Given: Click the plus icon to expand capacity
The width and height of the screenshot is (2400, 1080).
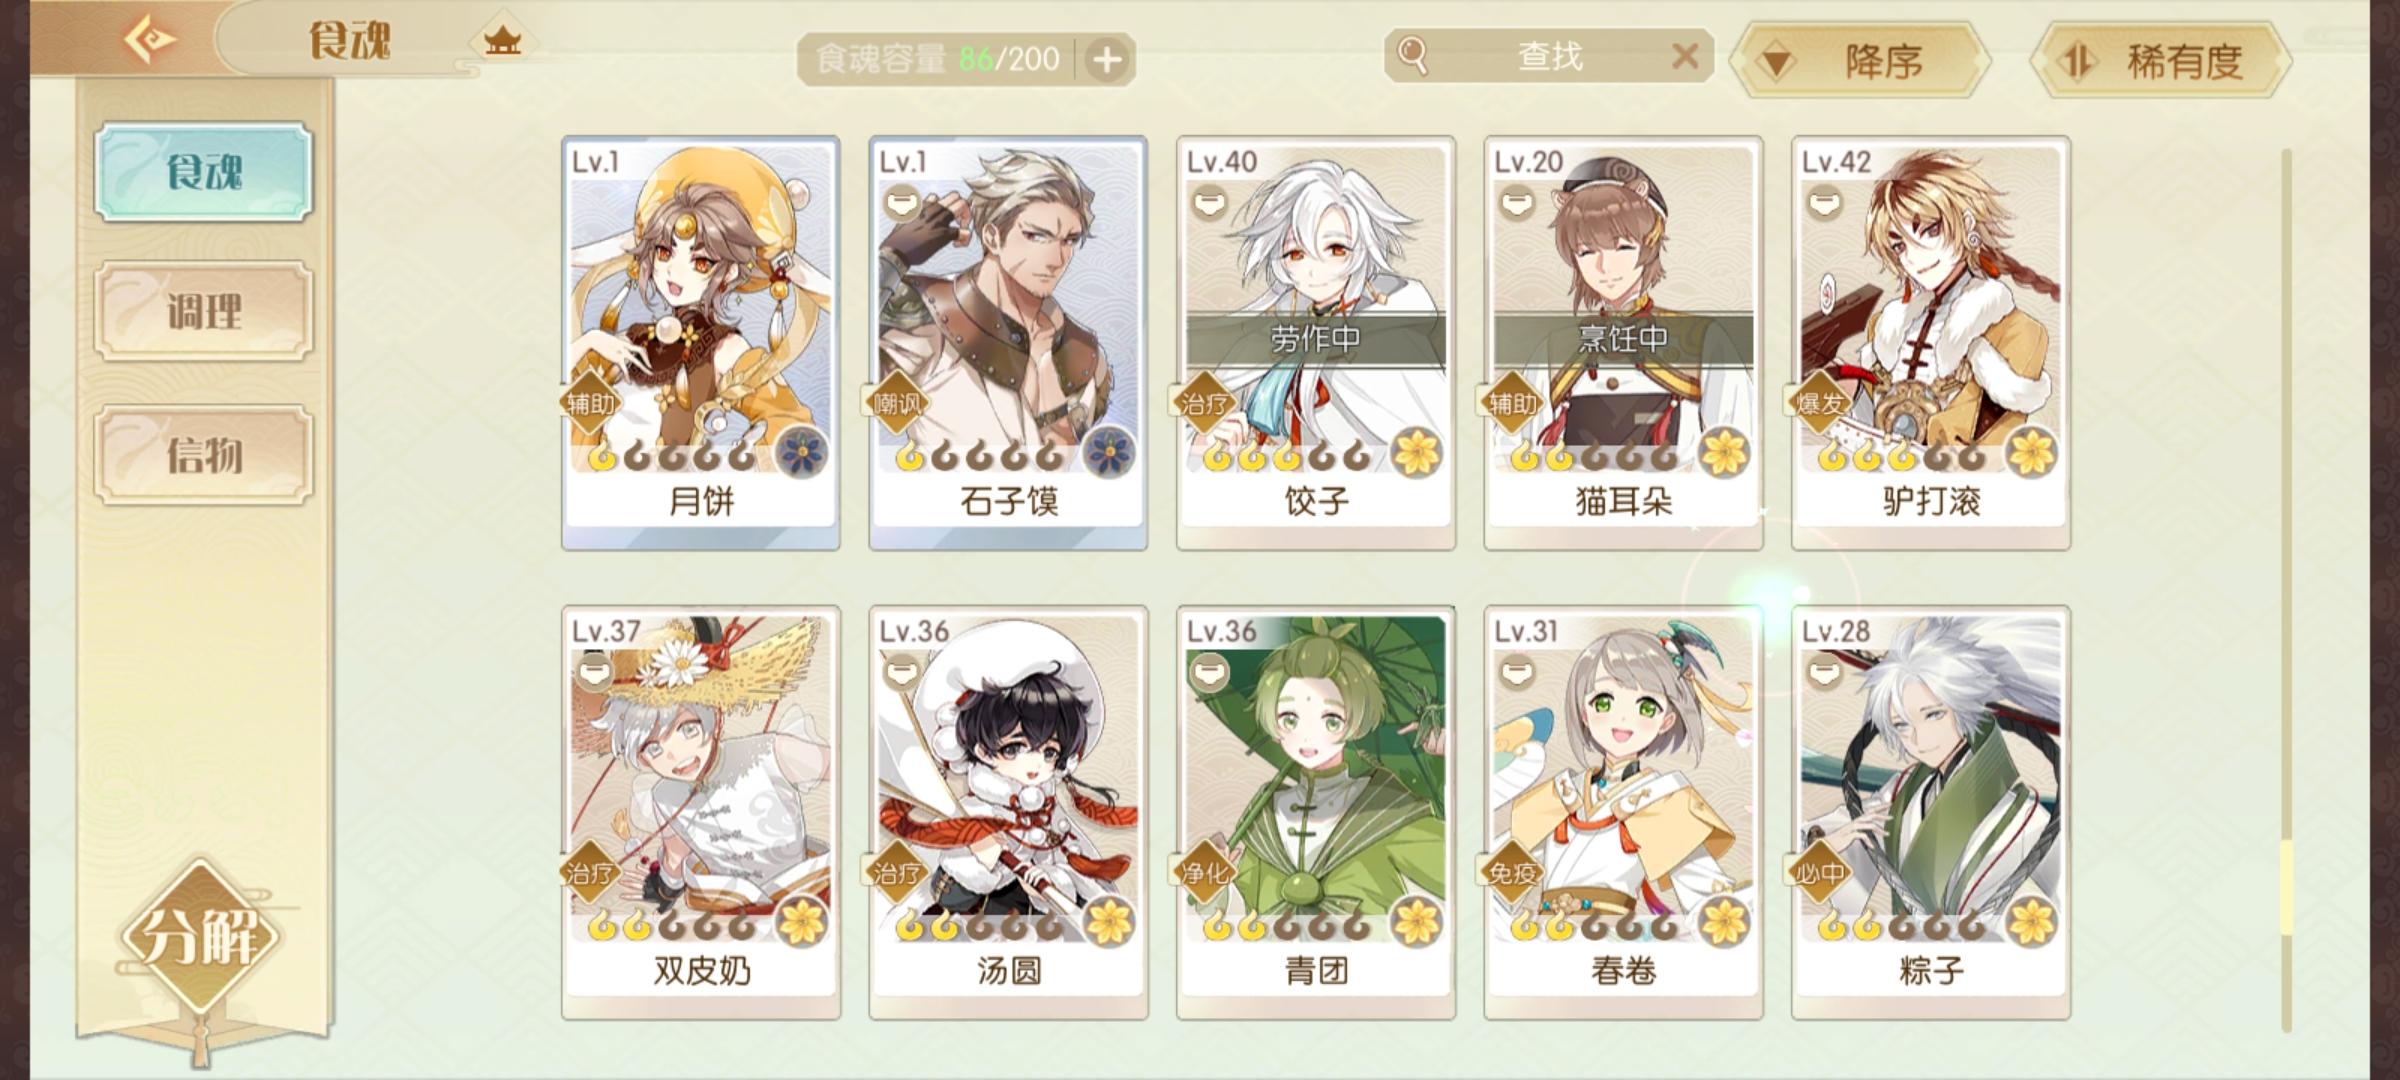Looking at the screenshot, I should click(x=1106, y=60).
